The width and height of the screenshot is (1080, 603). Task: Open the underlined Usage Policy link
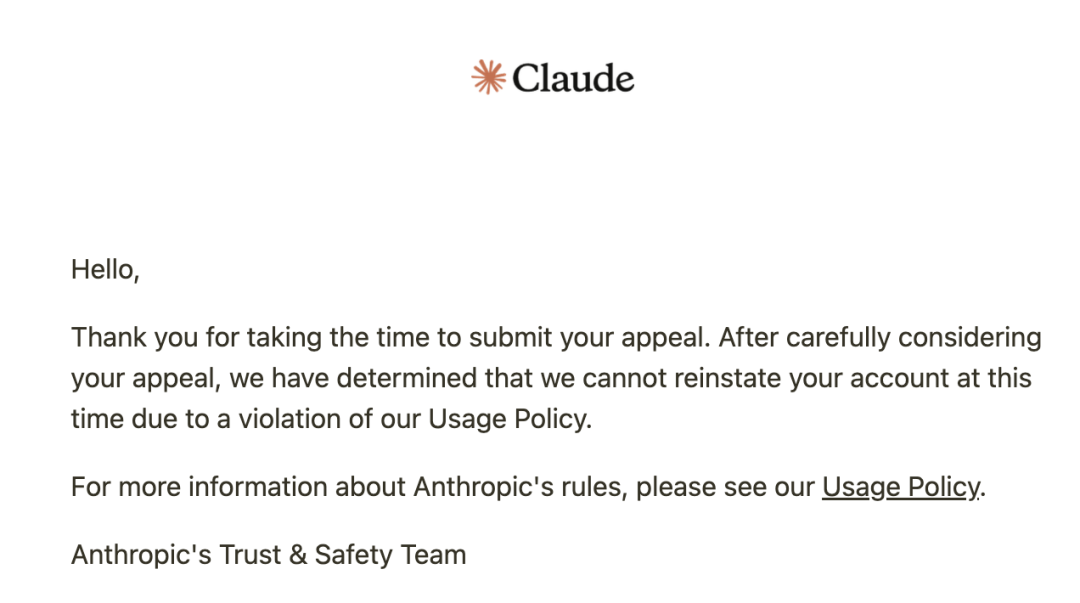pyautogui.click(x=901, y=487)
